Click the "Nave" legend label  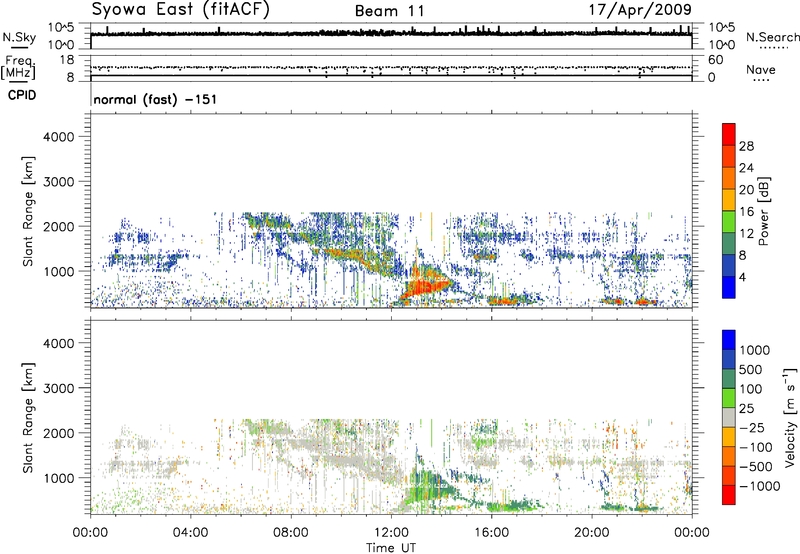coord(761,69)
